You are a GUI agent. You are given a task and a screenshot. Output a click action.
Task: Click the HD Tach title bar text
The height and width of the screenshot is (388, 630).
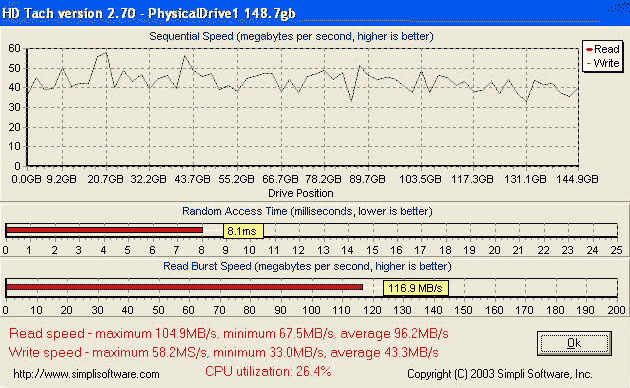pyautogui.click(x=149, y=13)
